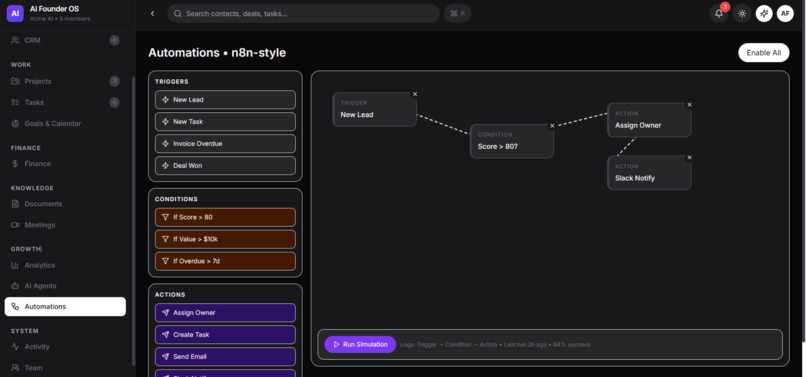Click the Tasks count badge

[x=114, y=102]
